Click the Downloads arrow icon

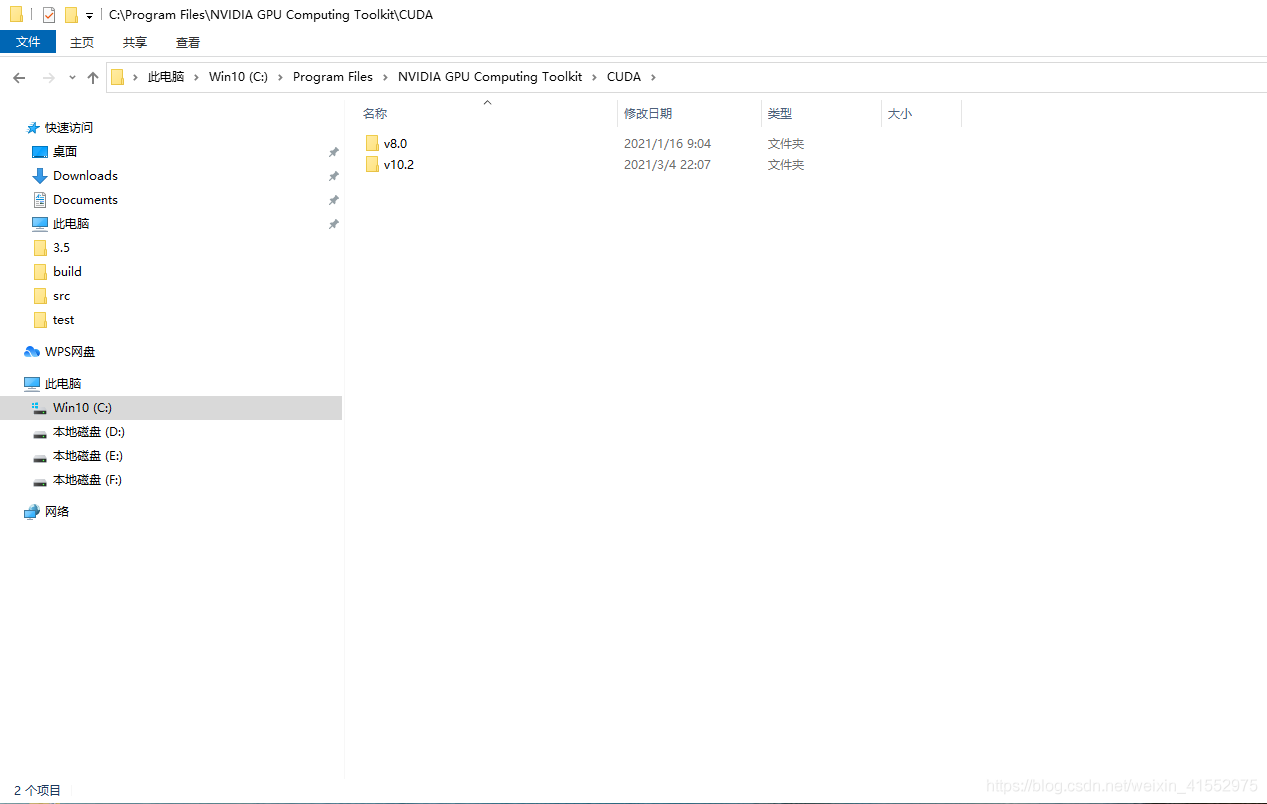pyautogui.click(x=40, y=176)
